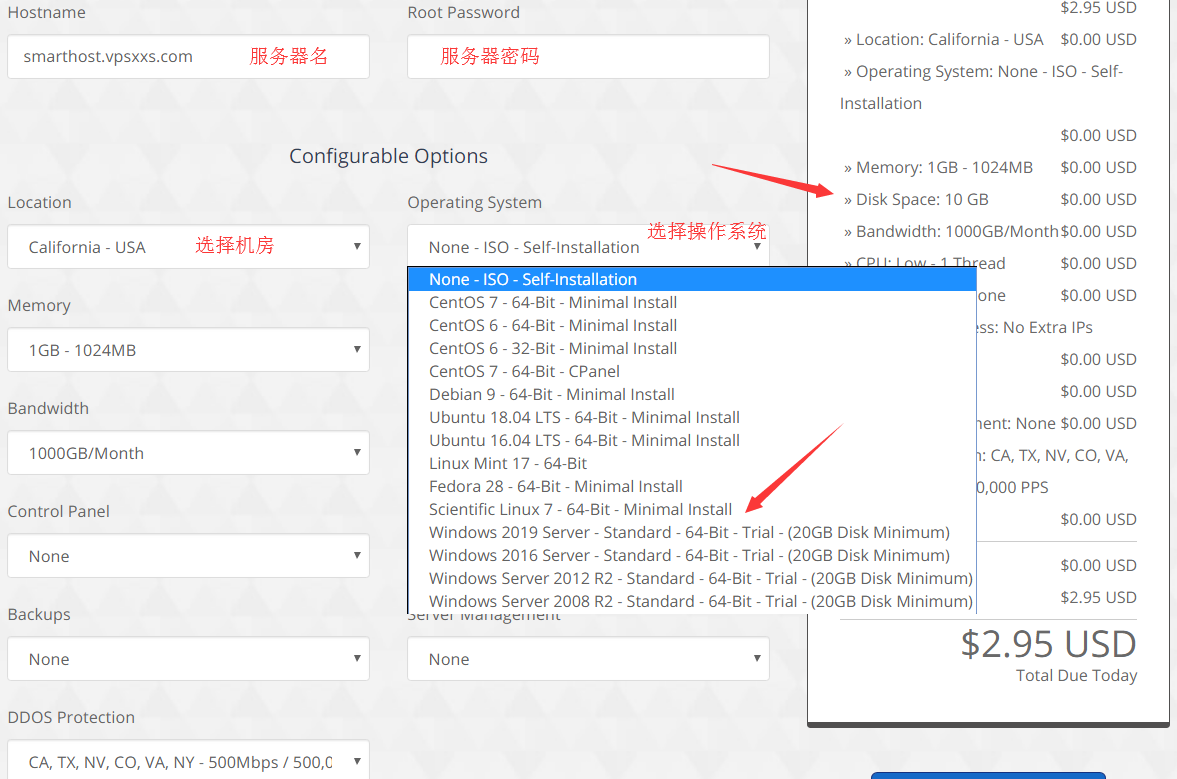Image resolution: width=1177 pixels, height=779 pixels.
Task: Click 'Memory: 1GB - 1024MB' summary line
Action: click(x=938, y=167)
